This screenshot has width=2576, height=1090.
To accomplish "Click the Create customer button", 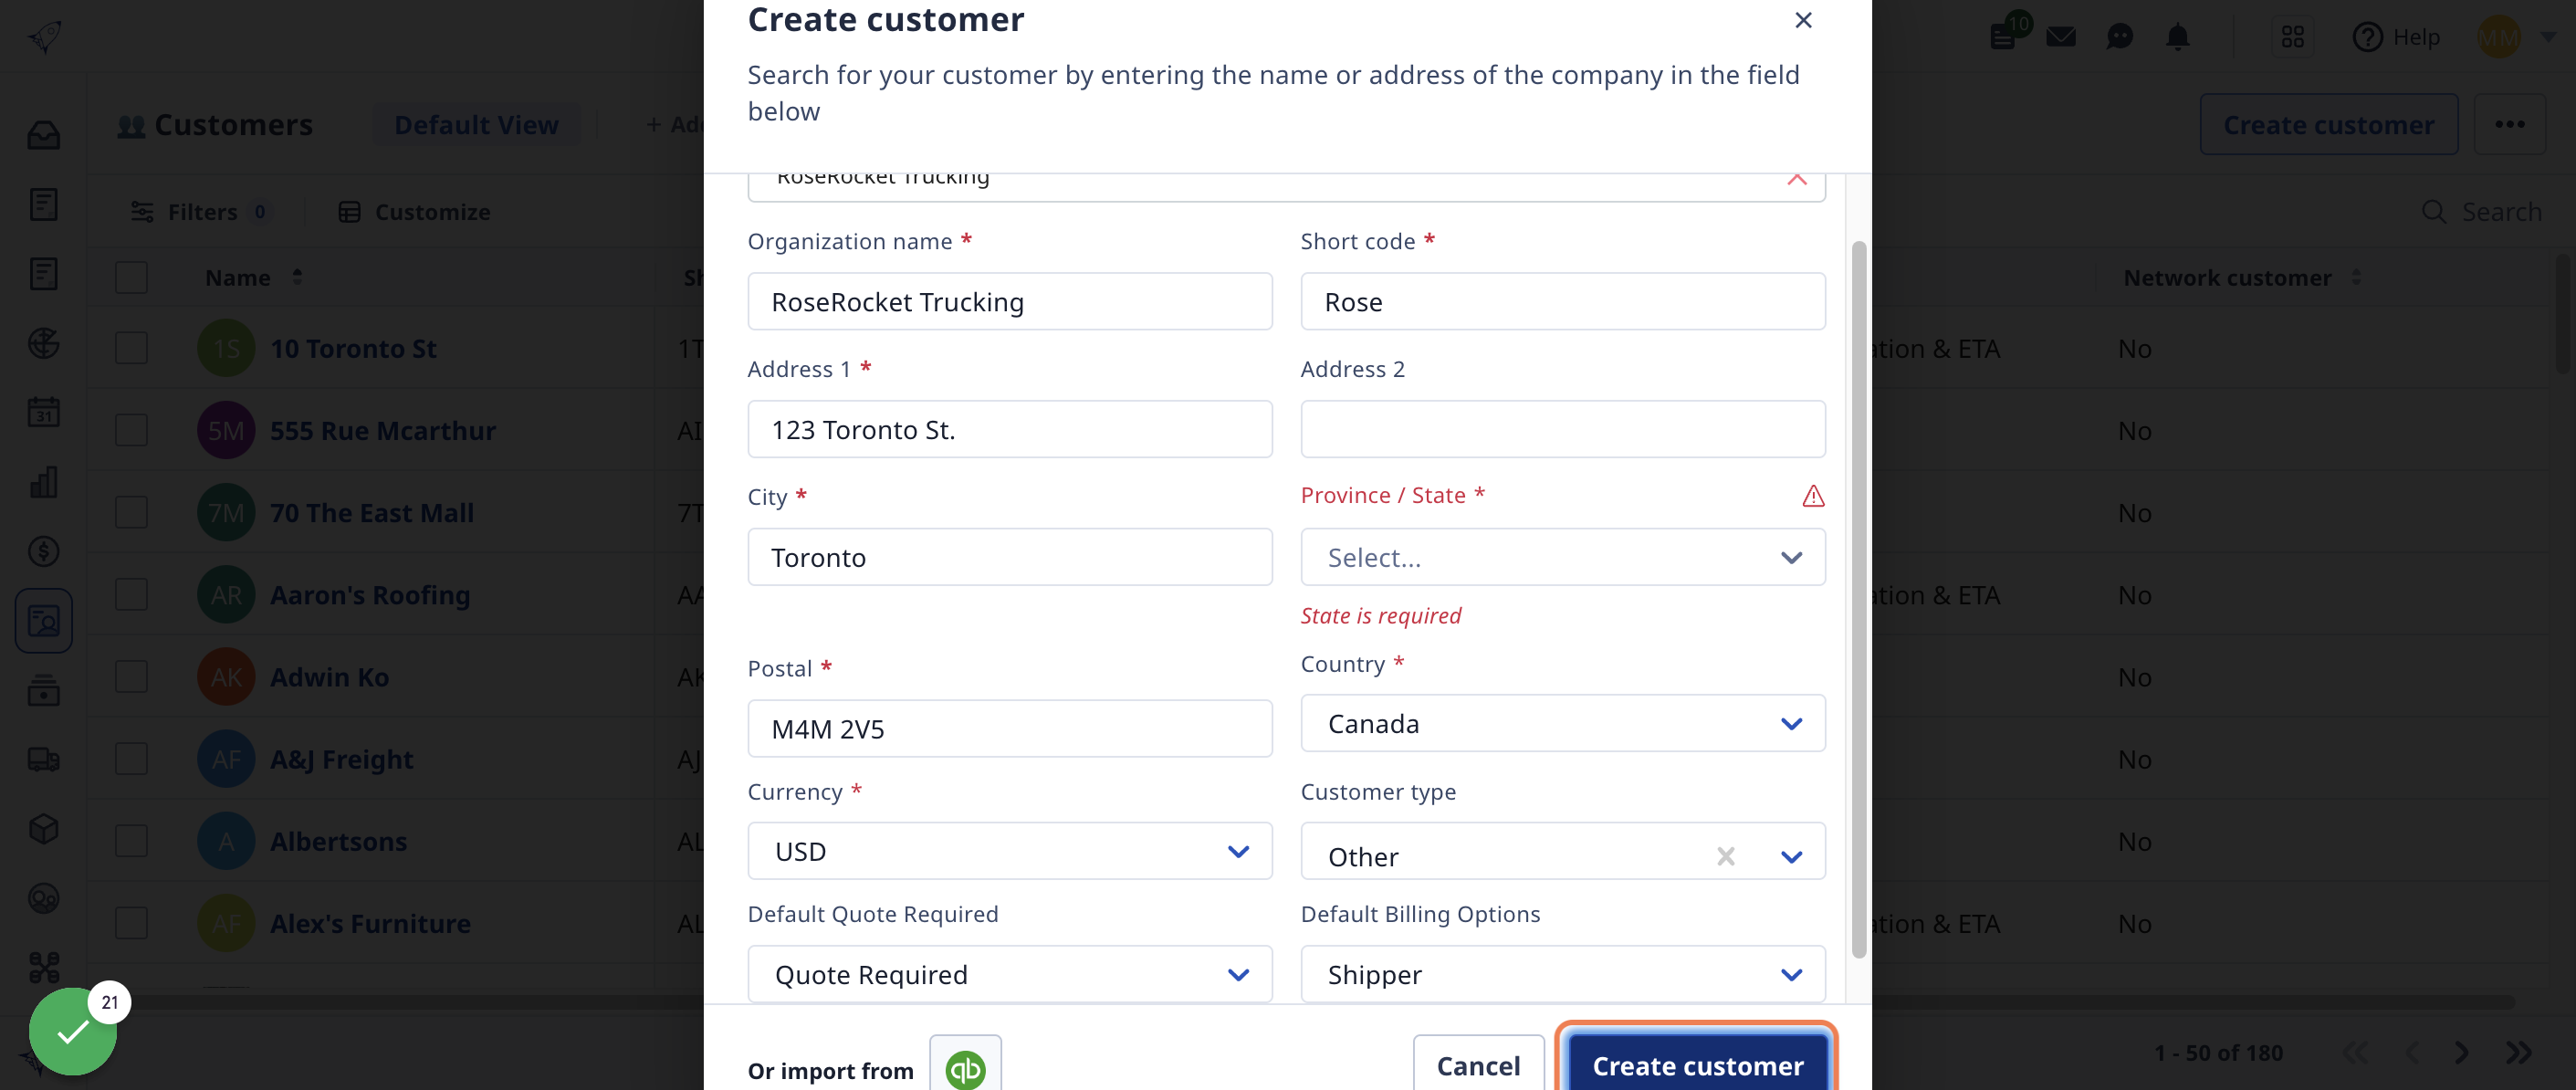I will tap(1699, 1064).
